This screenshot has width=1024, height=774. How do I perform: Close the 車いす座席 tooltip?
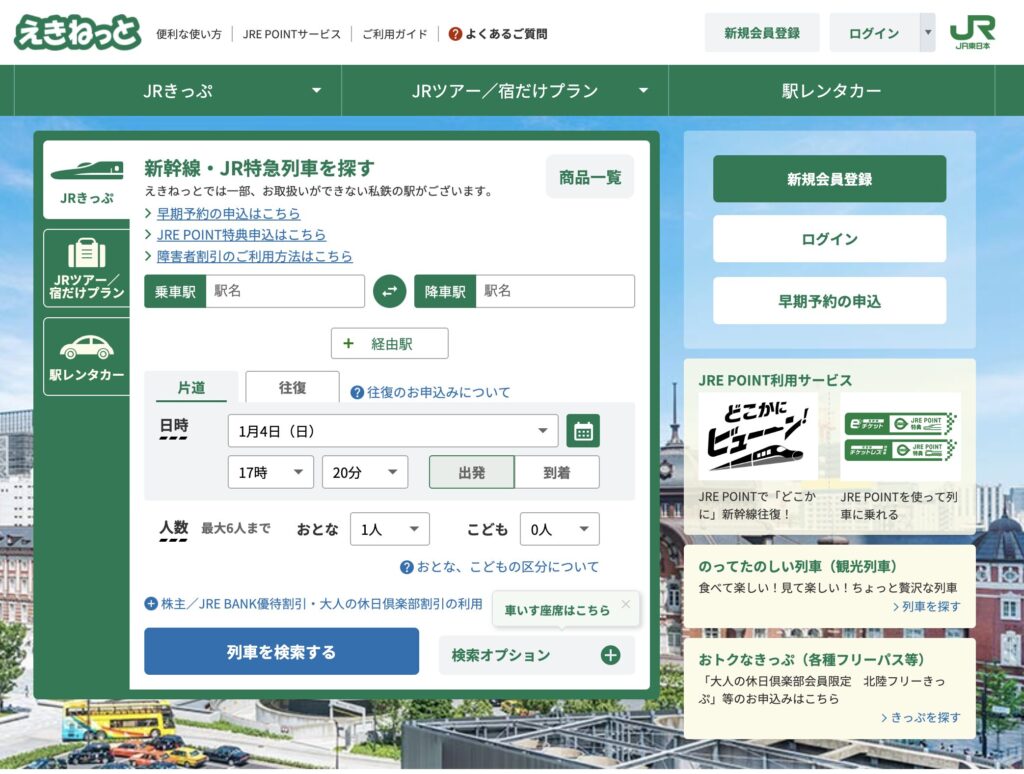click(626, 604)
